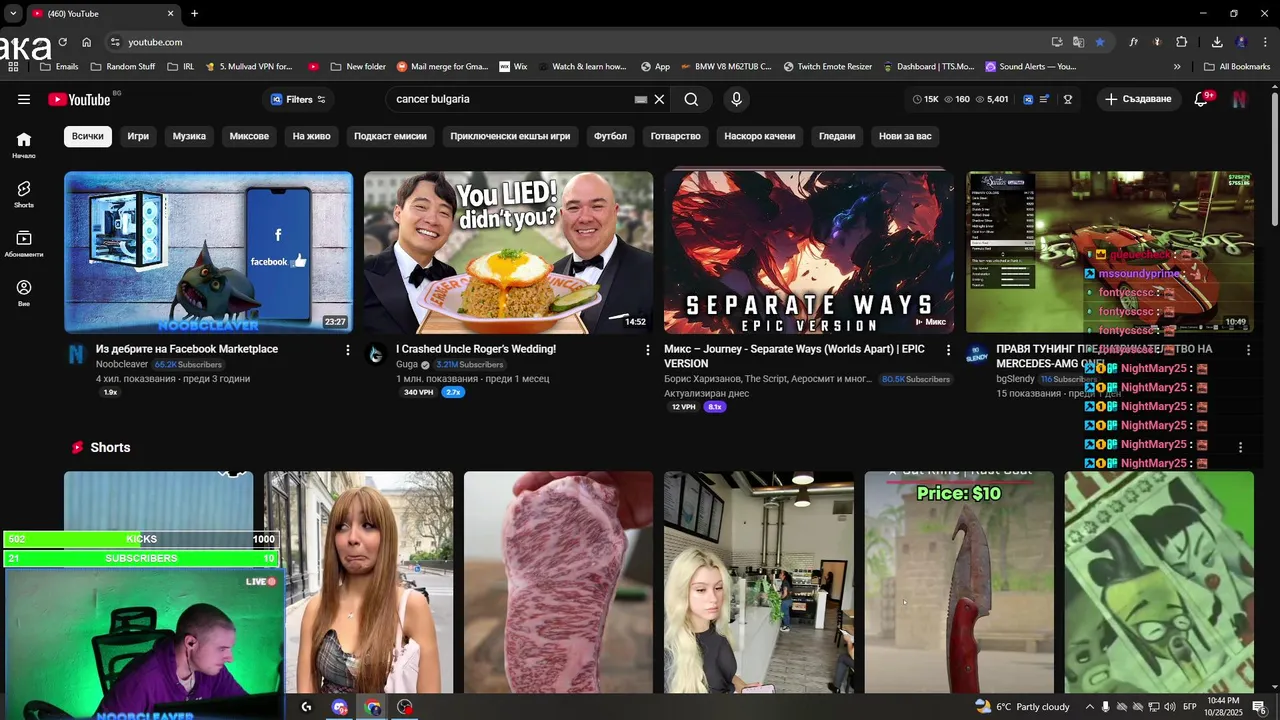
Task: Open the Guga channel name link
Action: pyautogui.click(x=407, y=364)
